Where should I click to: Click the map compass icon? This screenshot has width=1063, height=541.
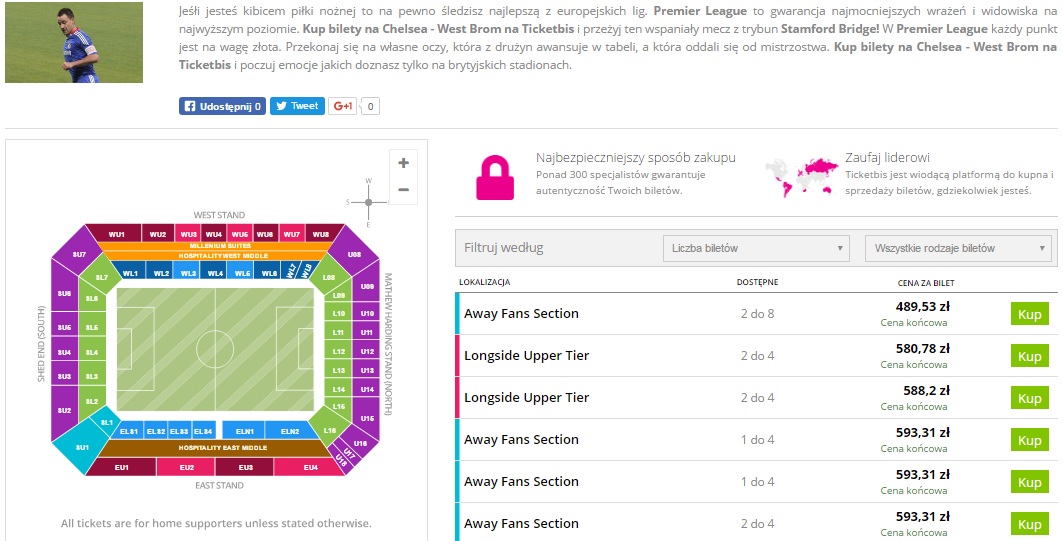[368, 201]
